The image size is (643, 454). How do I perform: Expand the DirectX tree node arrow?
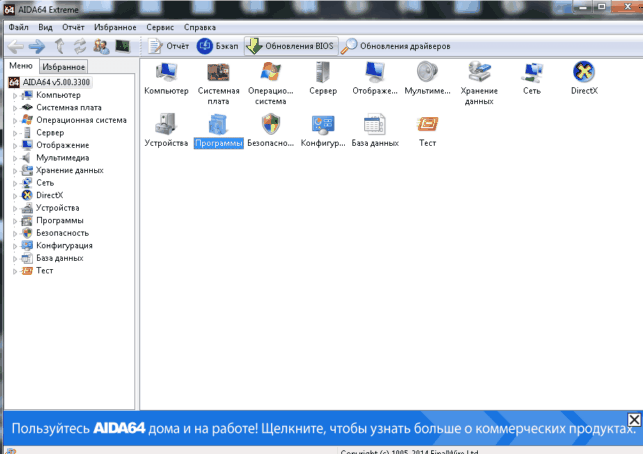[15, 196]
